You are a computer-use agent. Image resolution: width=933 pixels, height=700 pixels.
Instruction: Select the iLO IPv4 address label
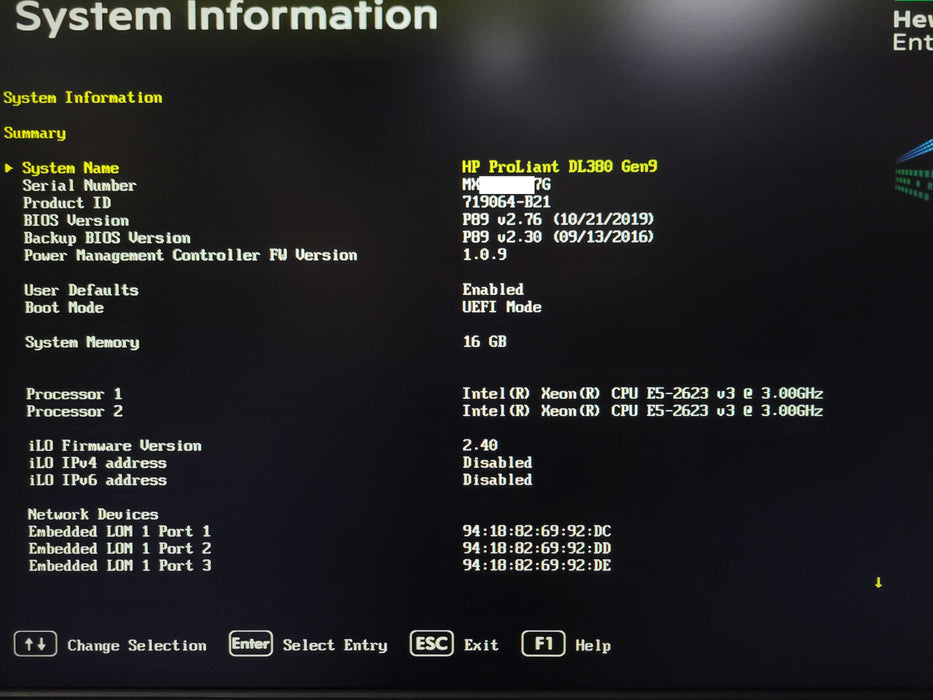point(98,463)
